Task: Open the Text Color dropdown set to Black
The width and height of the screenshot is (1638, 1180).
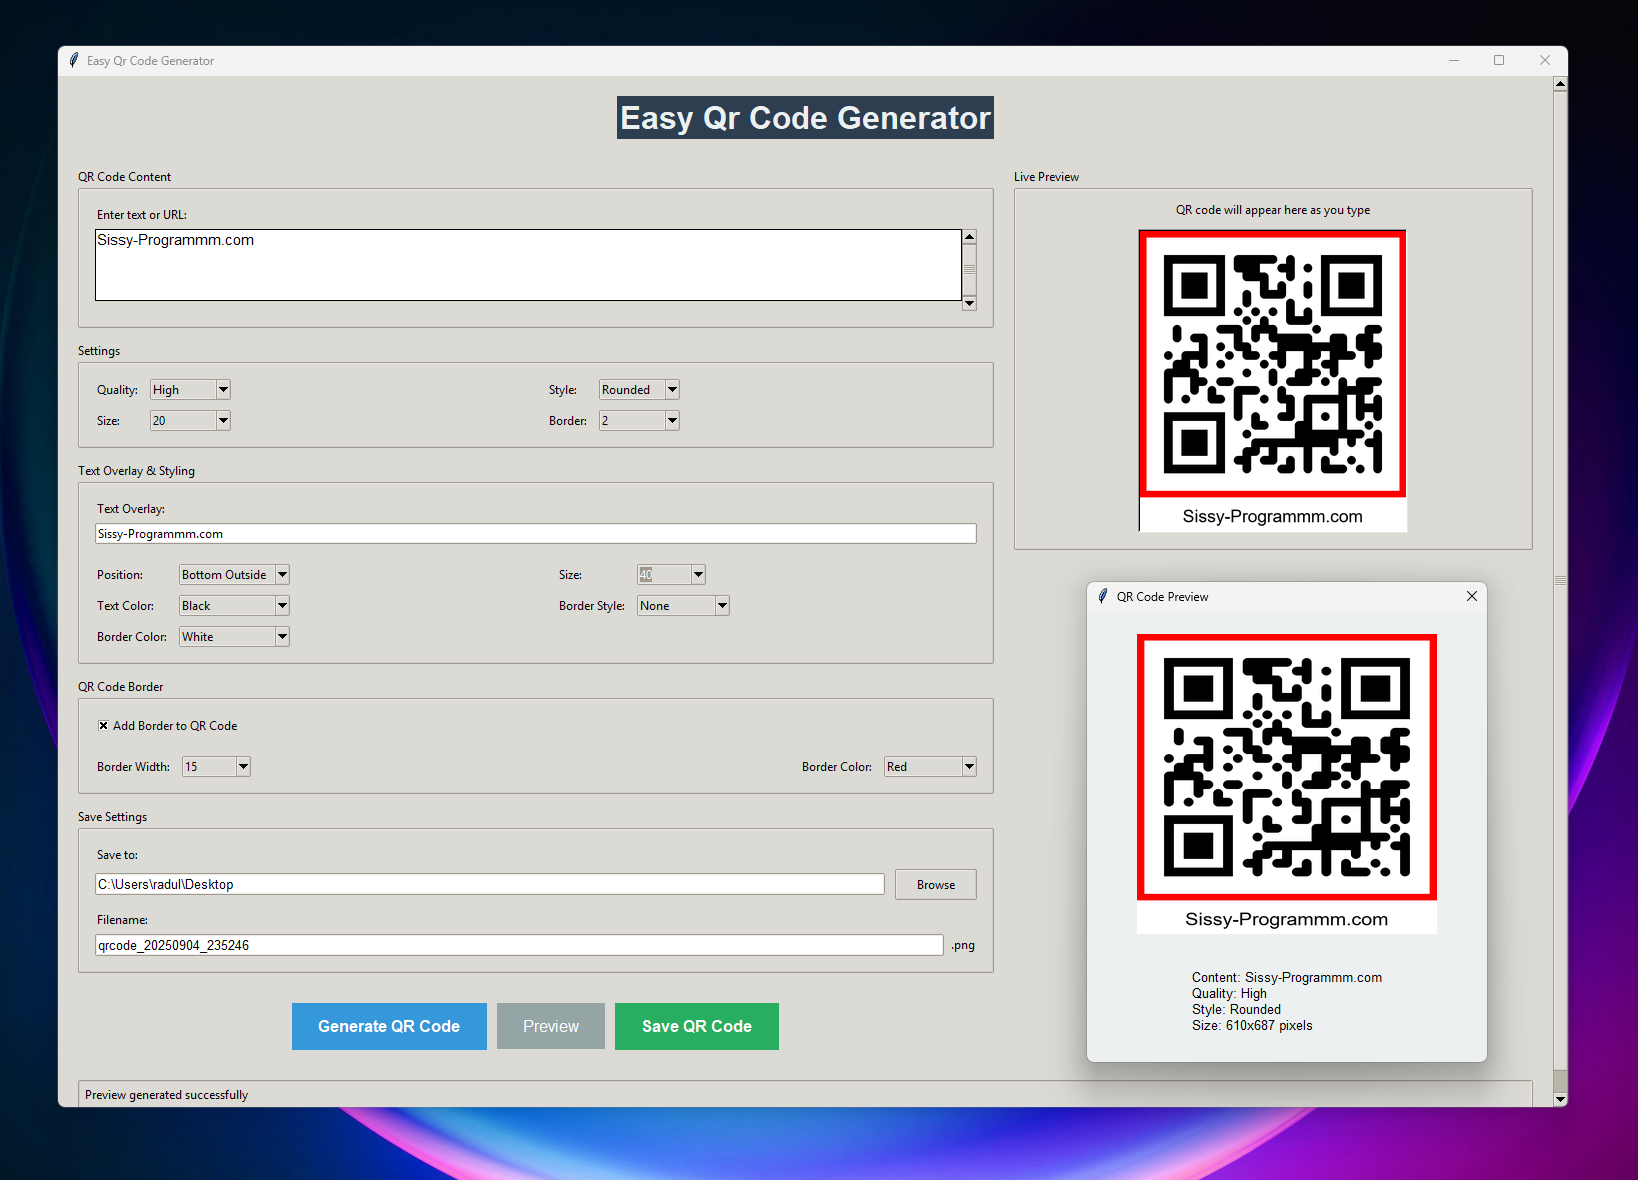Action: tap(282, 606)
